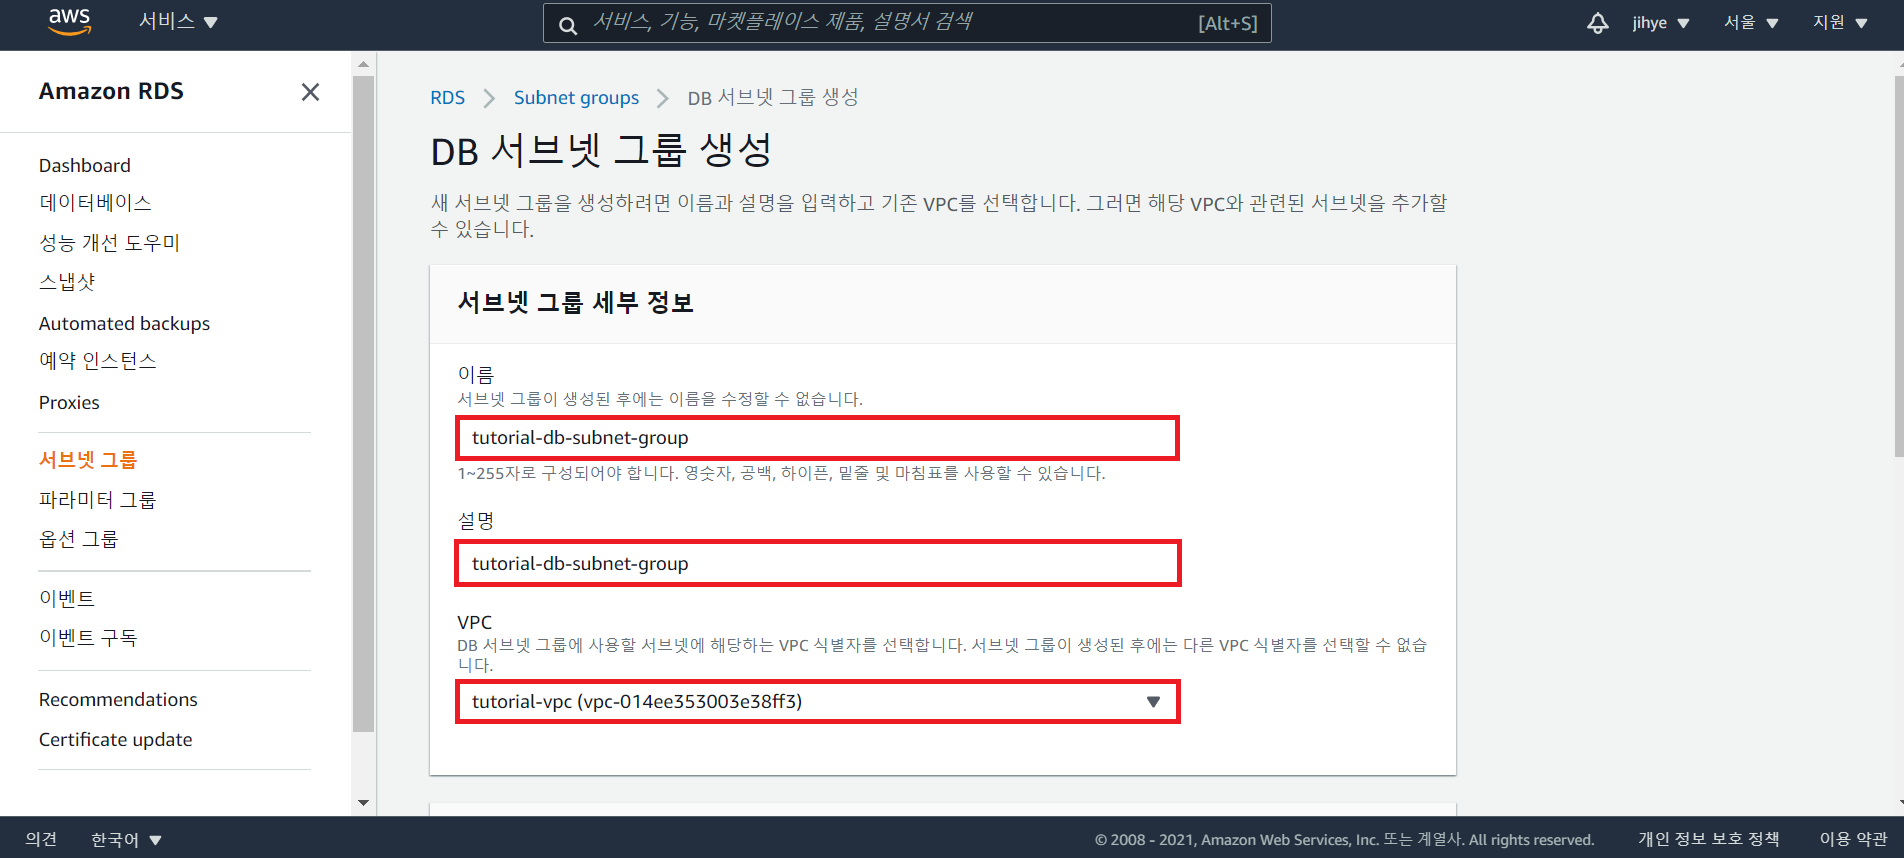Open Recommendations in sidebar
This screenshot has height=858, width=1904.
point(118,699)
